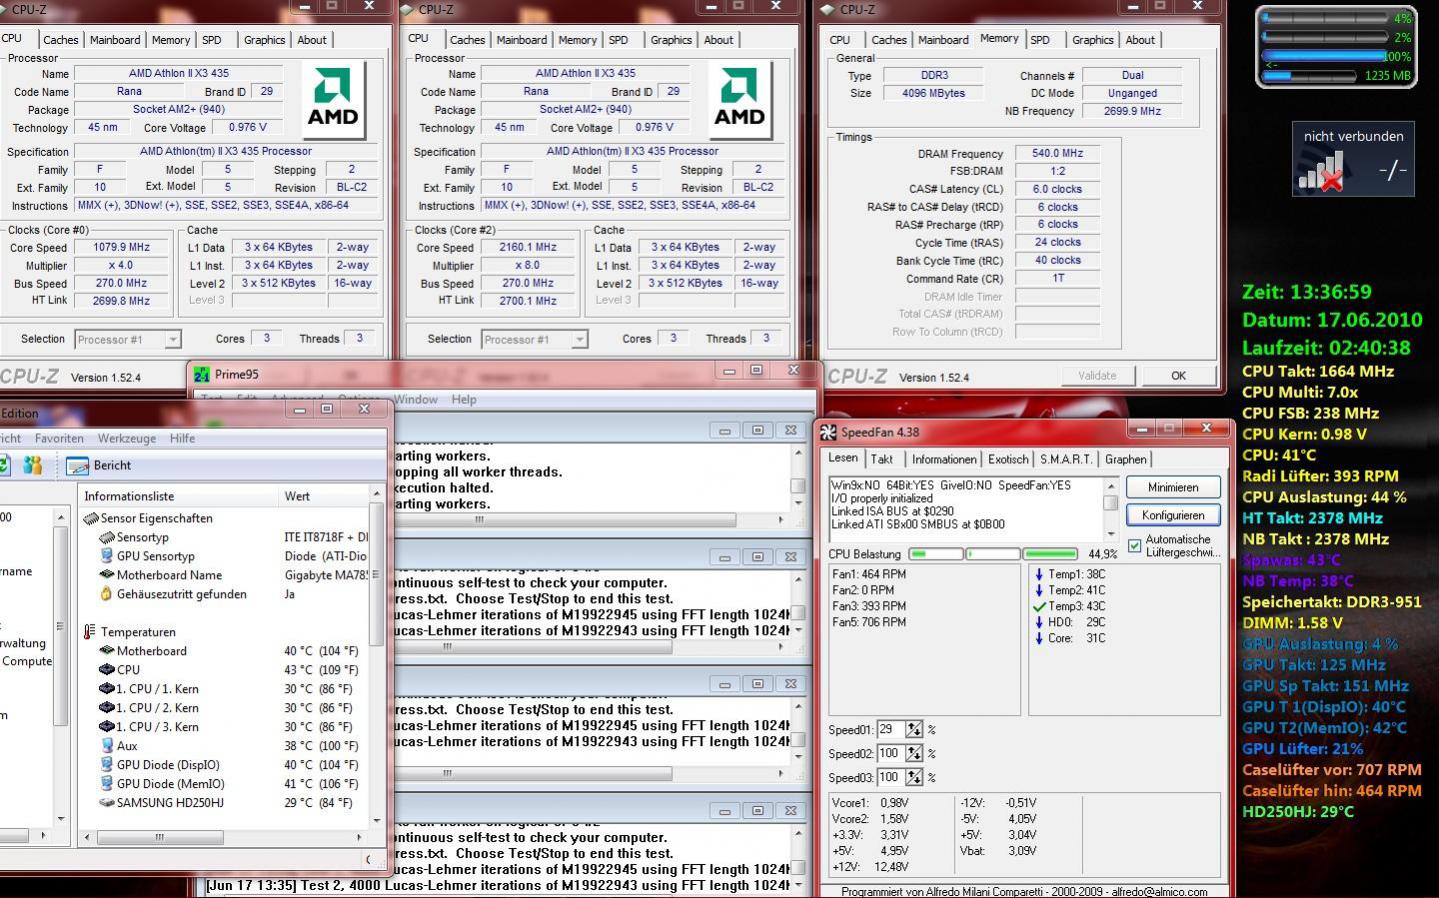Click scroll-up arrow of the Everest Informationsliste

pos(376,494)
